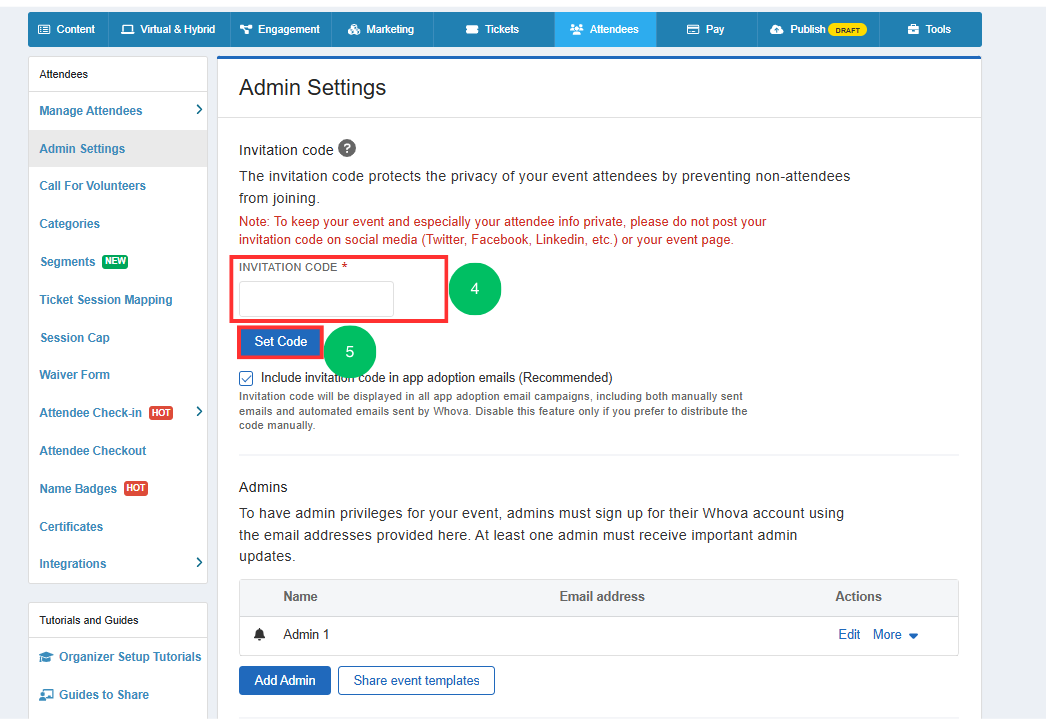Image resolution: width=1046 pixels, height=719 pixels.
Task: Click the Add Admin button
Action: tap(284, 681)
